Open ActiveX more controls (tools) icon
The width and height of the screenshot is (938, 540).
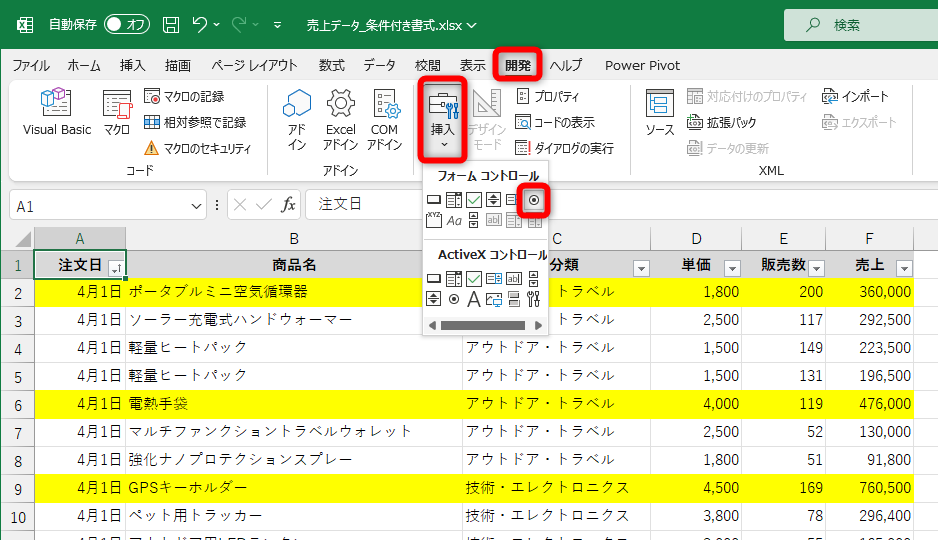(x=534, y=298)
